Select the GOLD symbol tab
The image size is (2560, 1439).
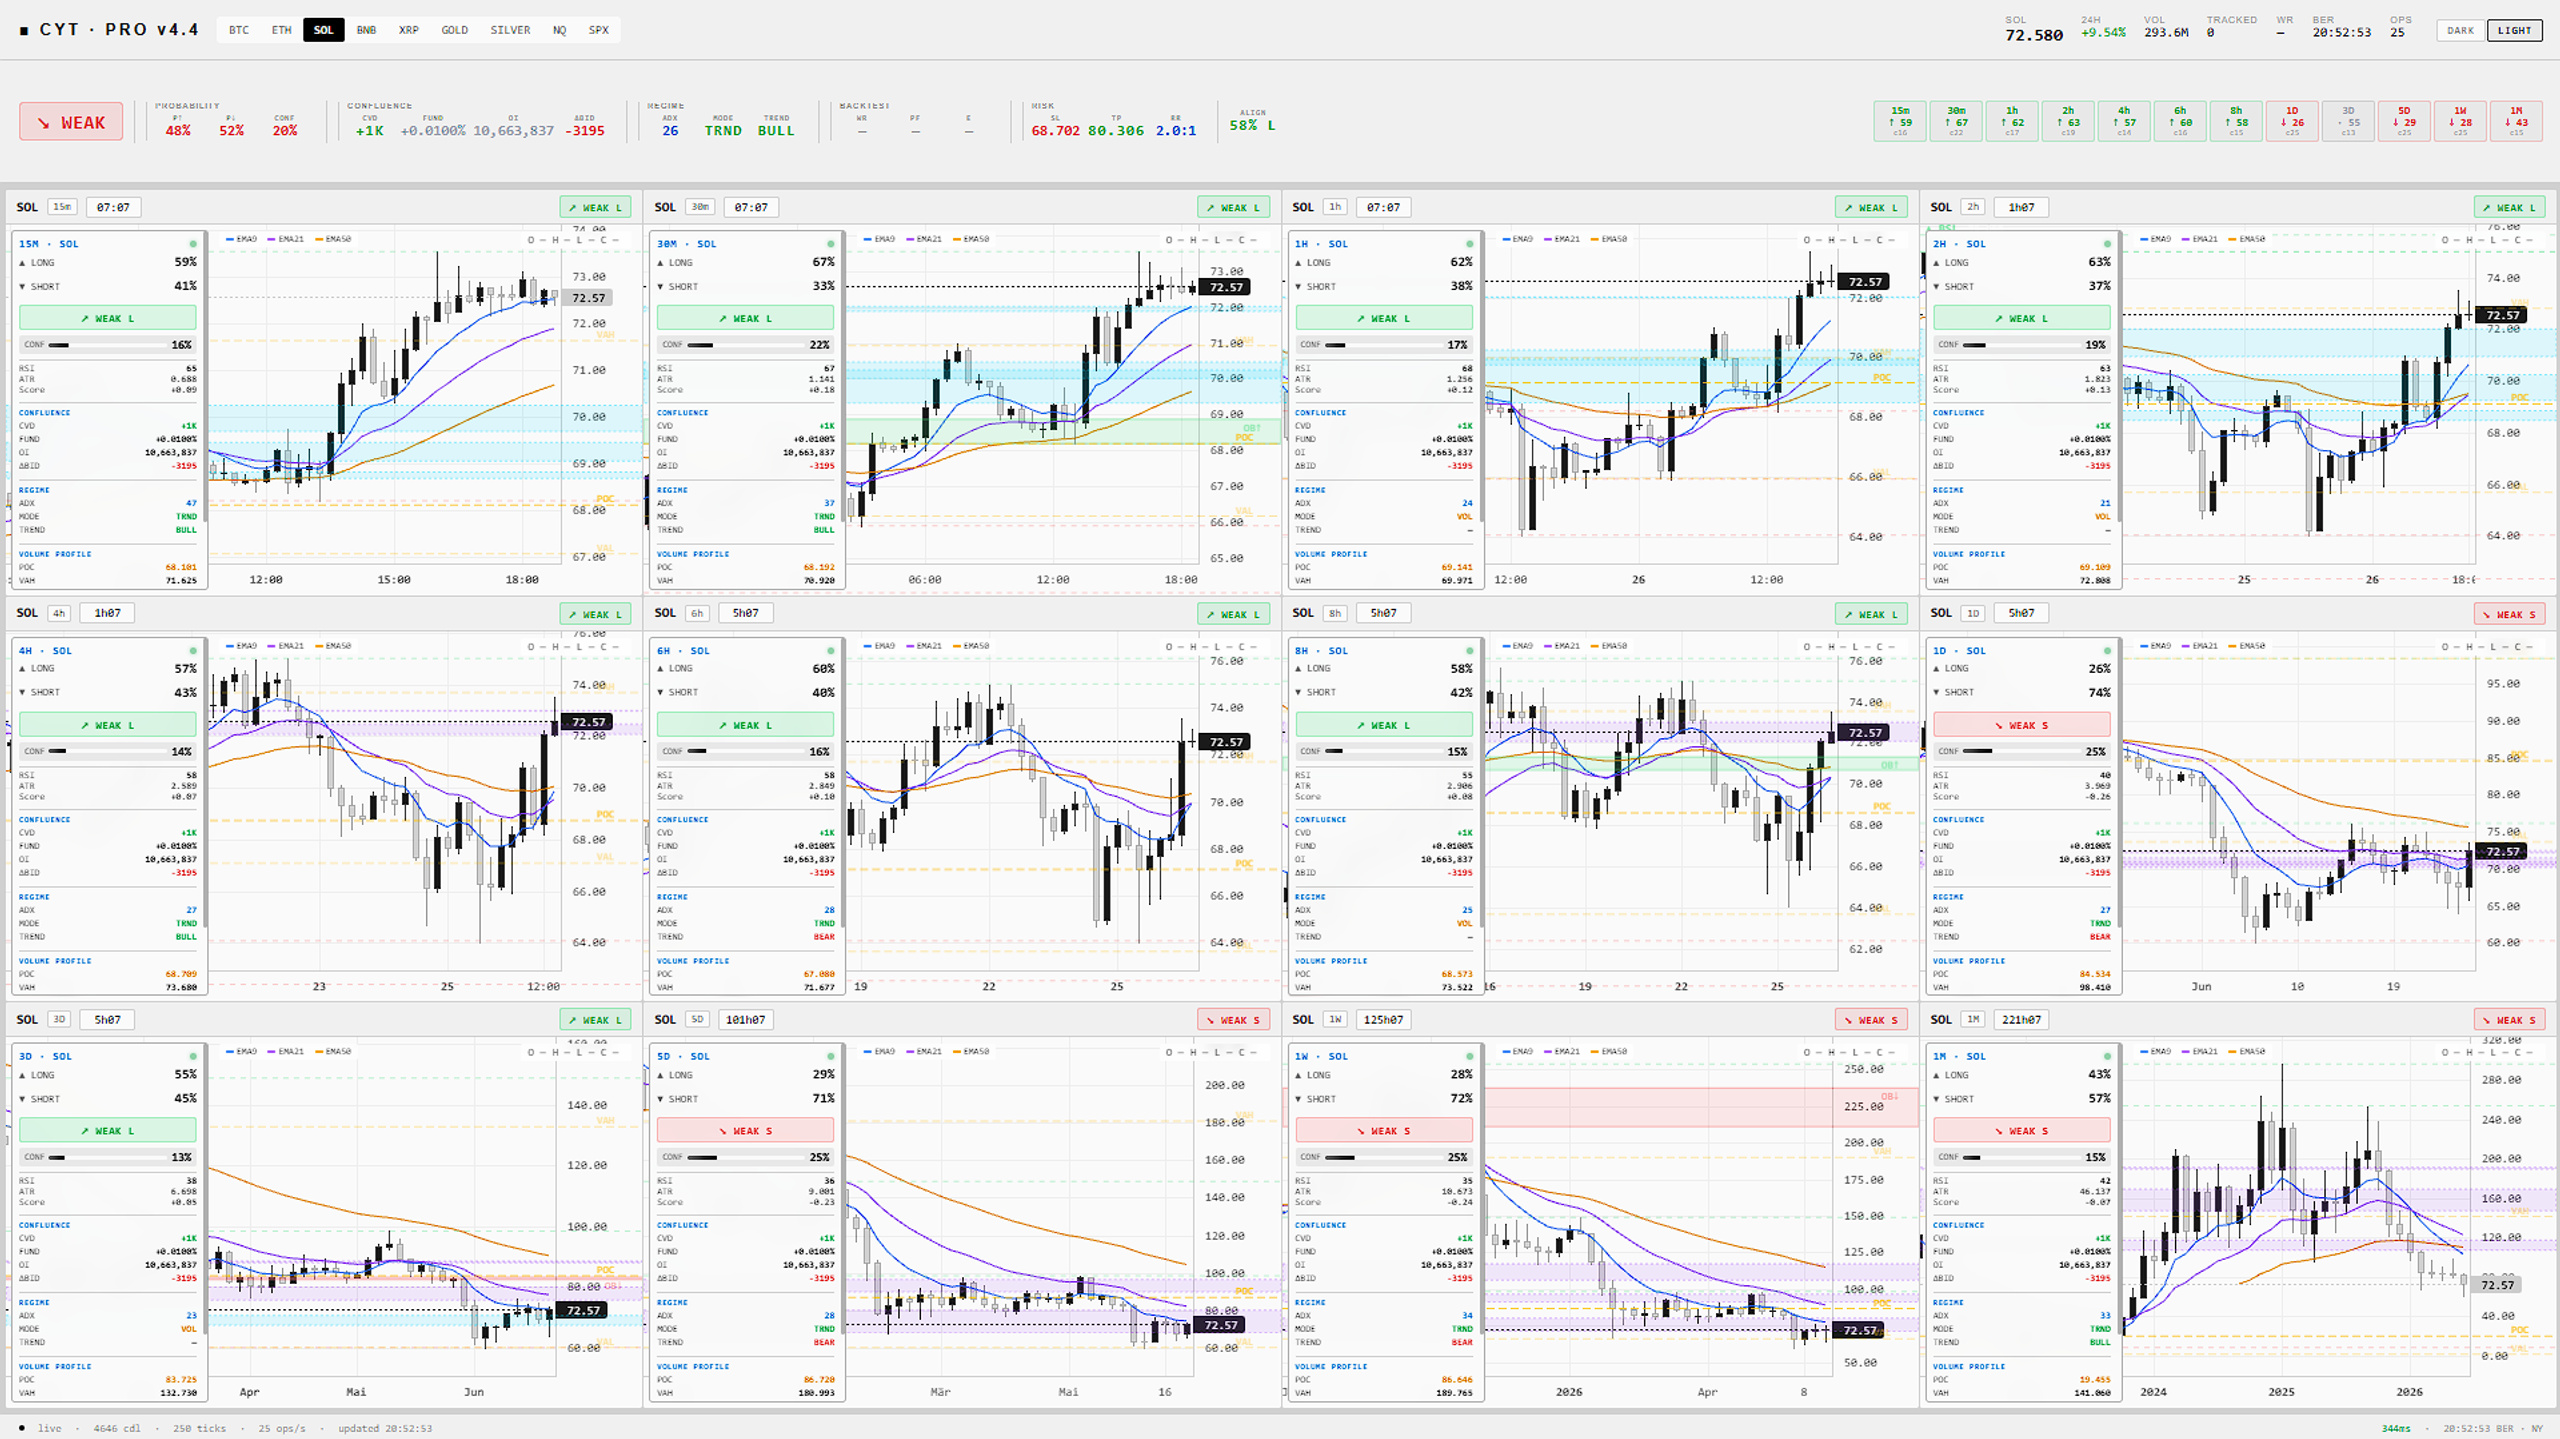[x=454, y=30]
